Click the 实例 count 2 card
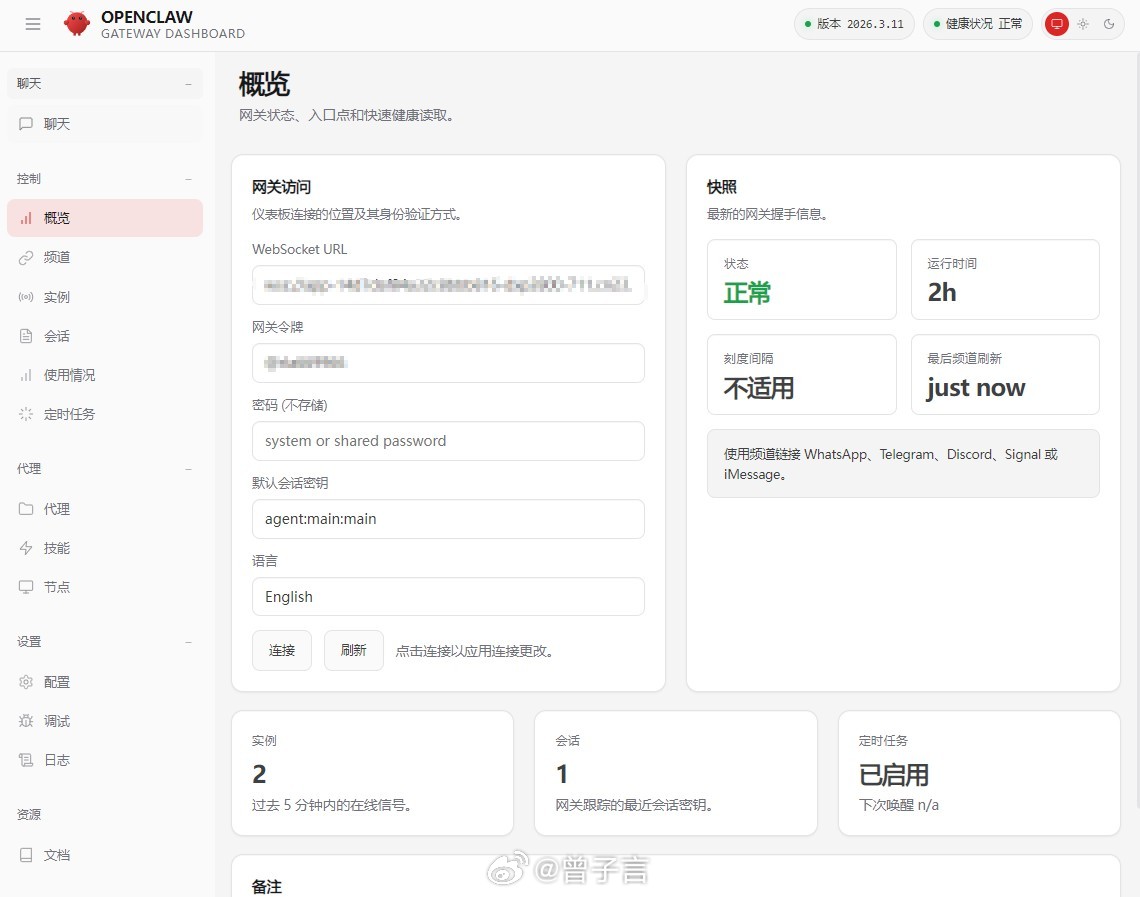Image resolution: width=1140 pixels, height=897 pixels. (x=372, y=773)
